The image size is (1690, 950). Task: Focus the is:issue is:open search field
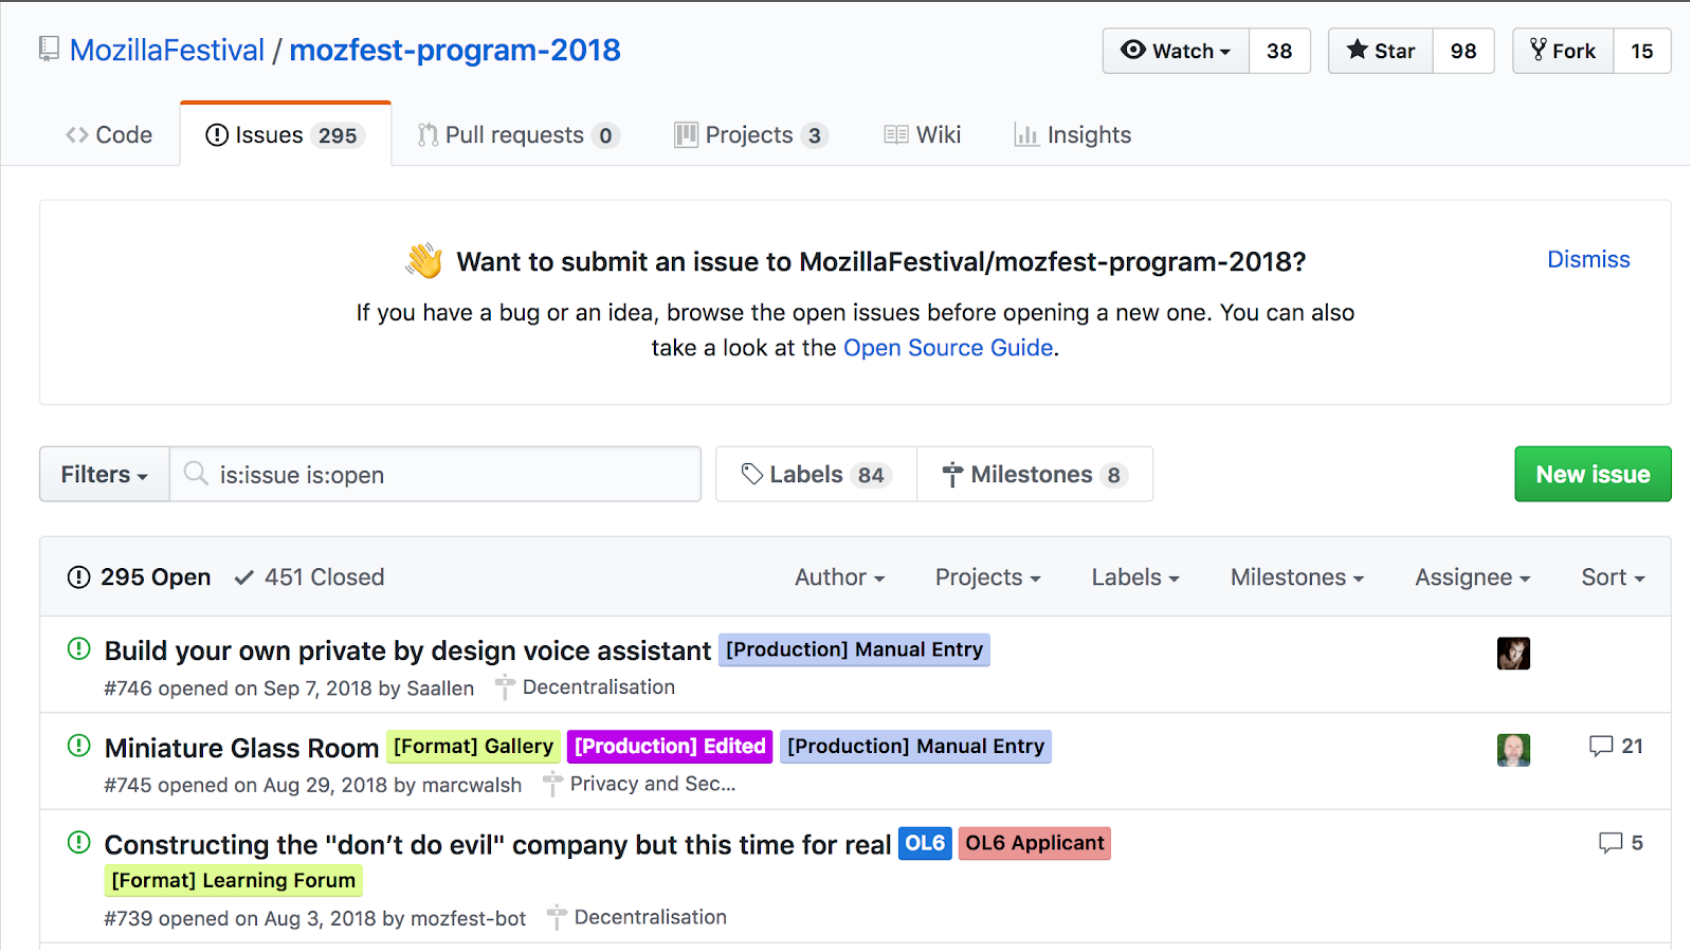click(x=435, y=474)
